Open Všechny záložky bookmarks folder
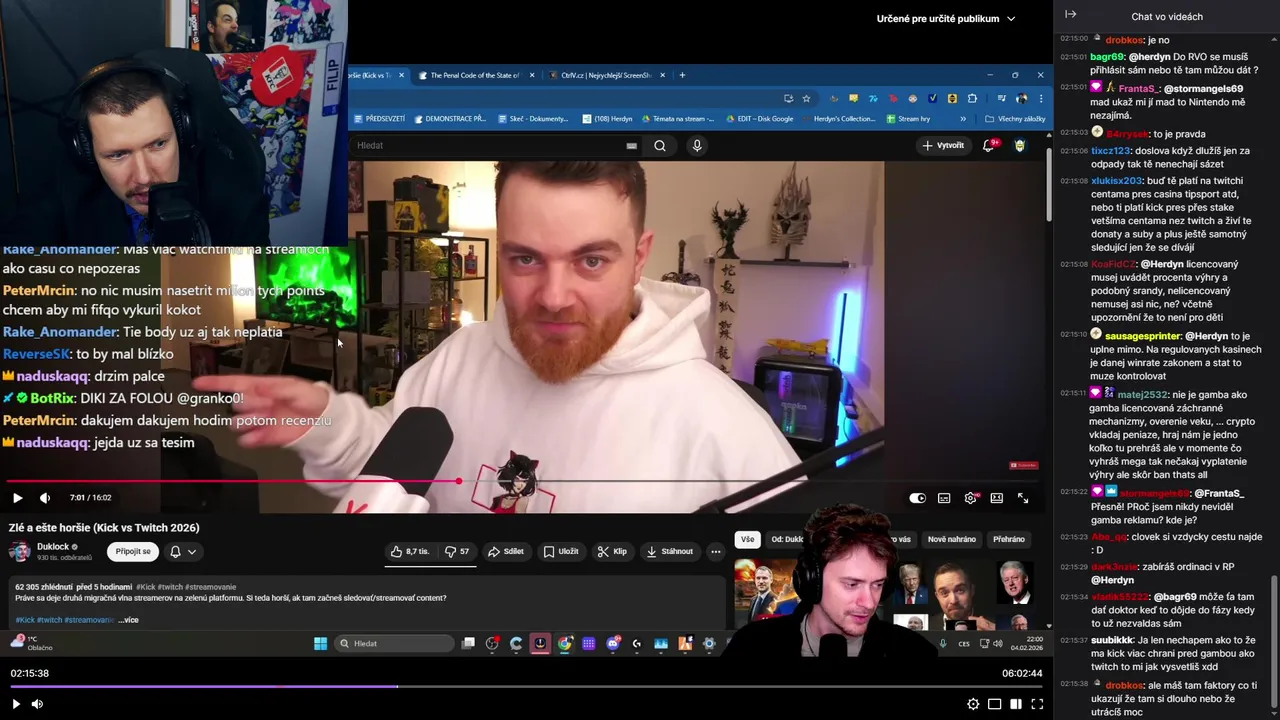1280x720 pixels. pos(1015,119)
